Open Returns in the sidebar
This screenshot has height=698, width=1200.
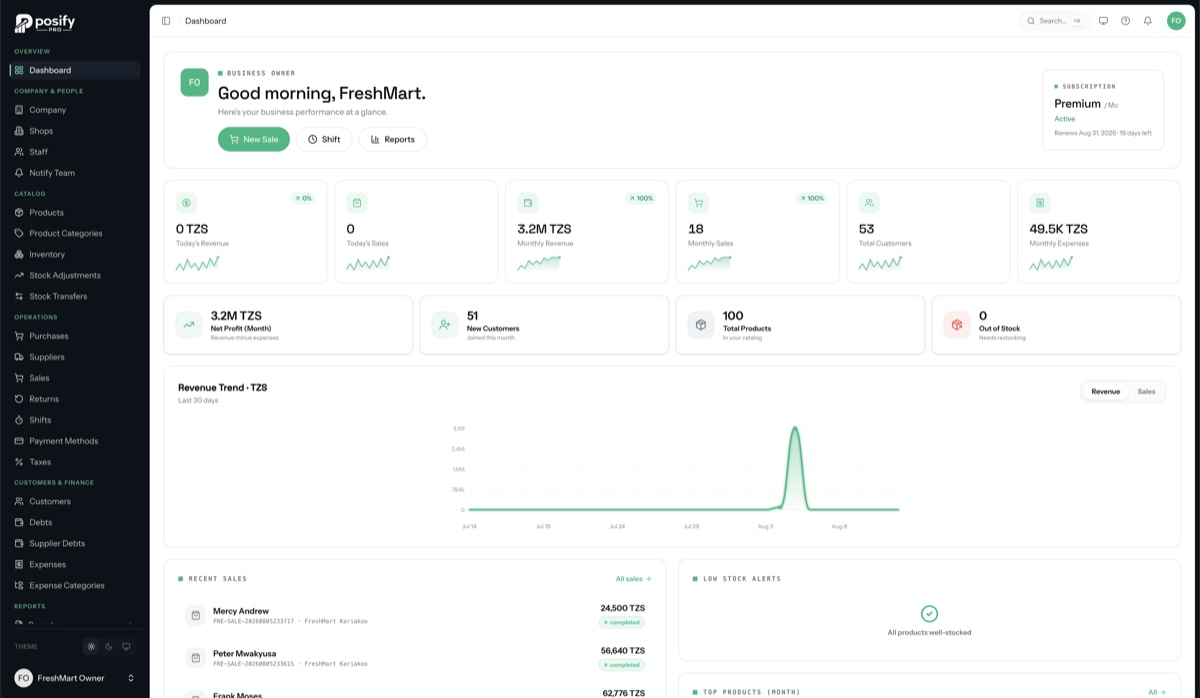[x=75, y=399]
